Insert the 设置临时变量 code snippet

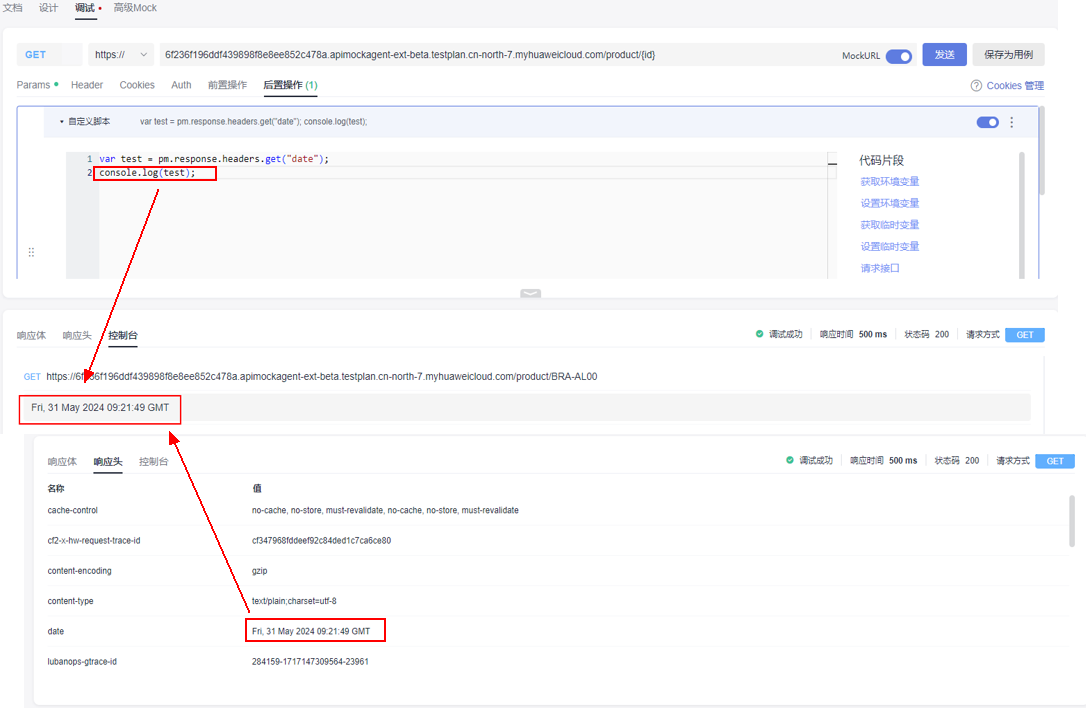coord(889,247)
